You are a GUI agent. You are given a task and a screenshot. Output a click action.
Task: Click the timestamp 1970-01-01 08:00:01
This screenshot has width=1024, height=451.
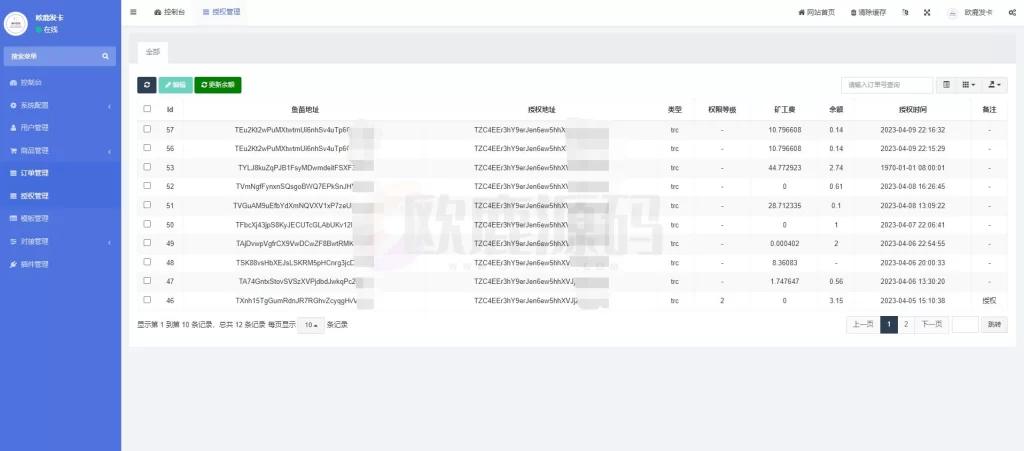912,168
